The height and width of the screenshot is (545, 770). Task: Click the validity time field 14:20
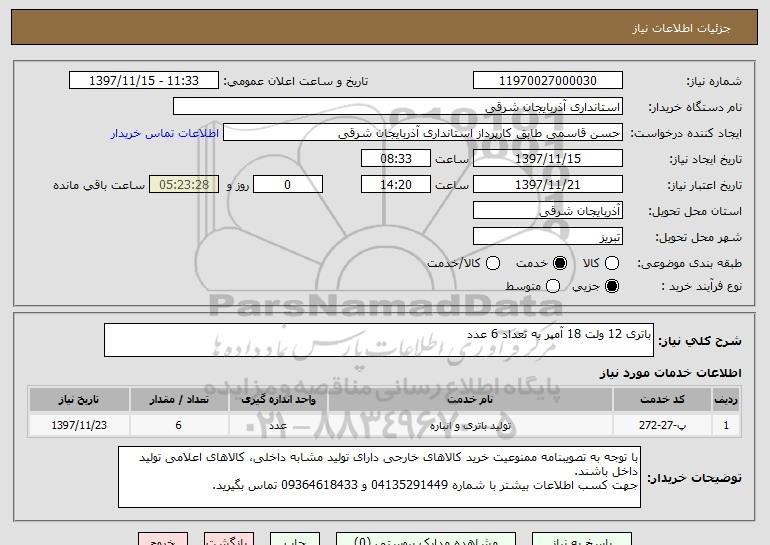pyautogui.click(x=396, y=185)
